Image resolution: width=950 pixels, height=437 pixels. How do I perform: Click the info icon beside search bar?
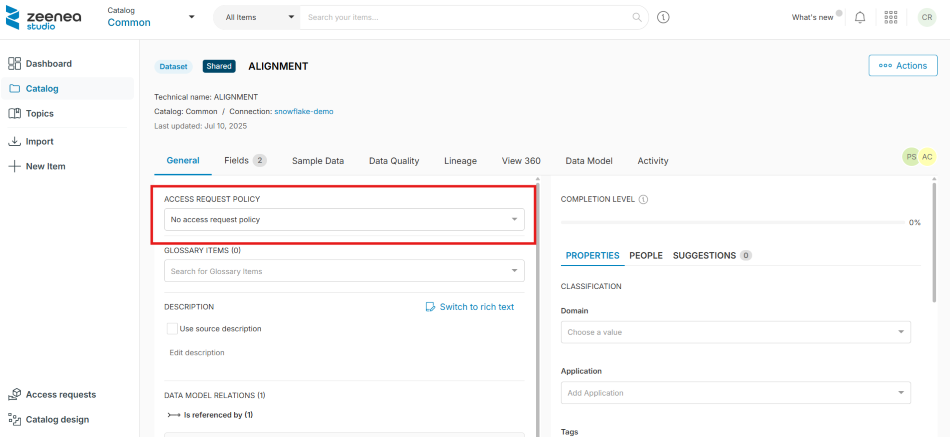pyautogui.click(x=663, y=17)
